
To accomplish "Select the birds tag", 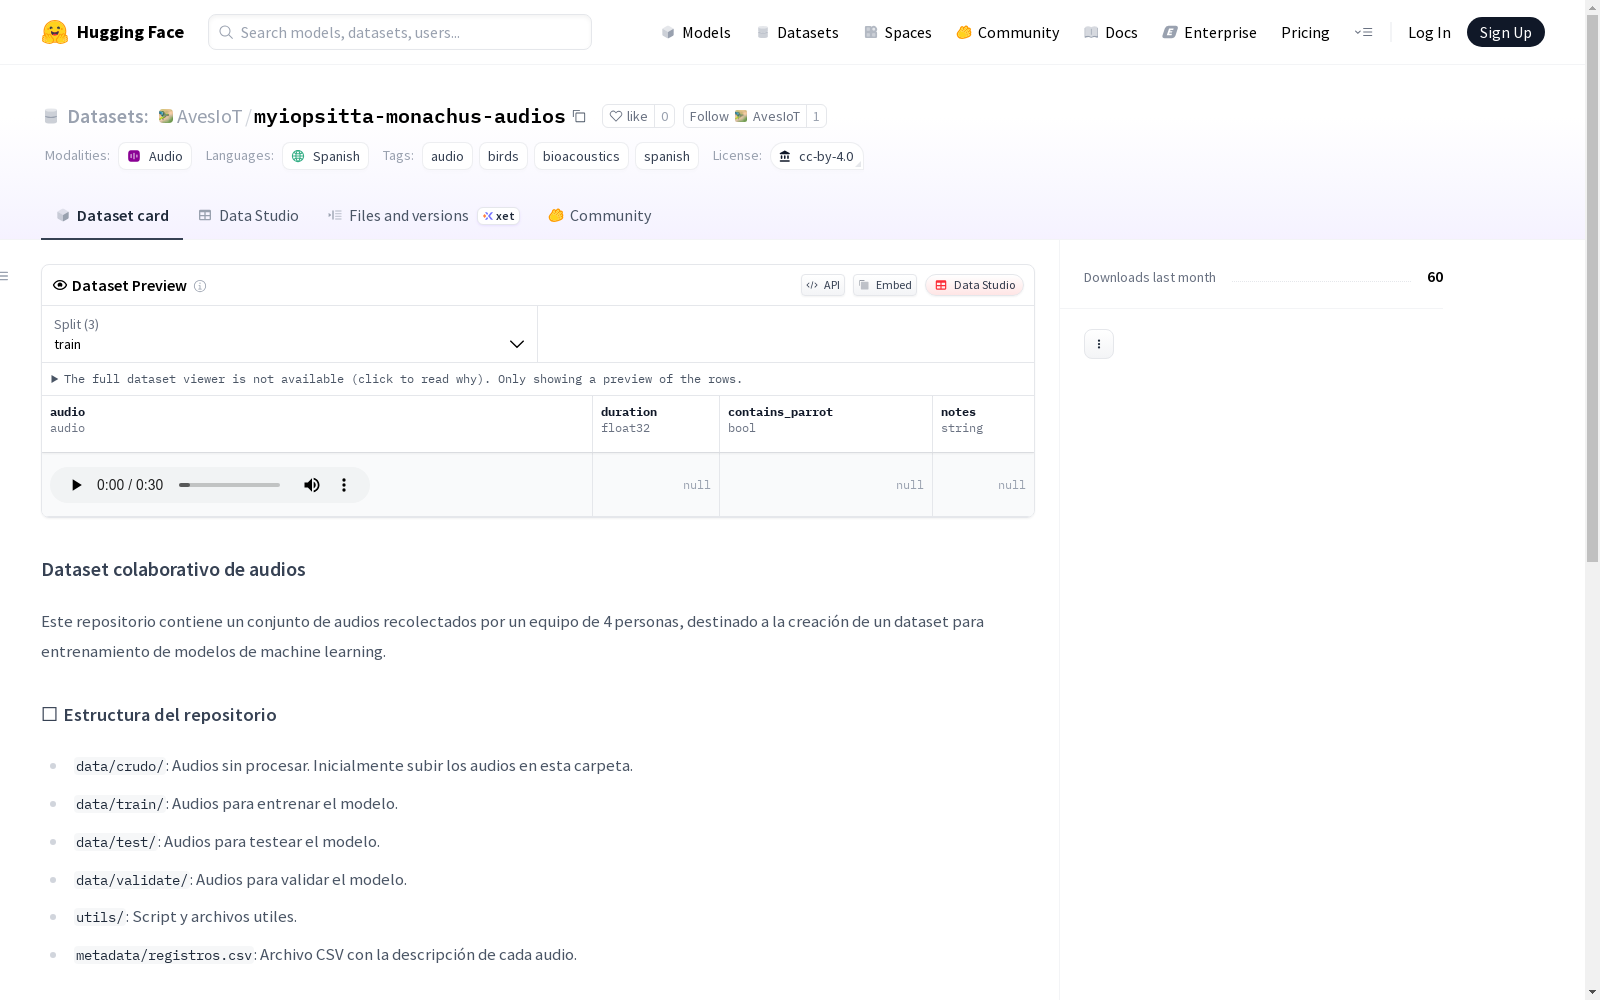I will point(503,156).
